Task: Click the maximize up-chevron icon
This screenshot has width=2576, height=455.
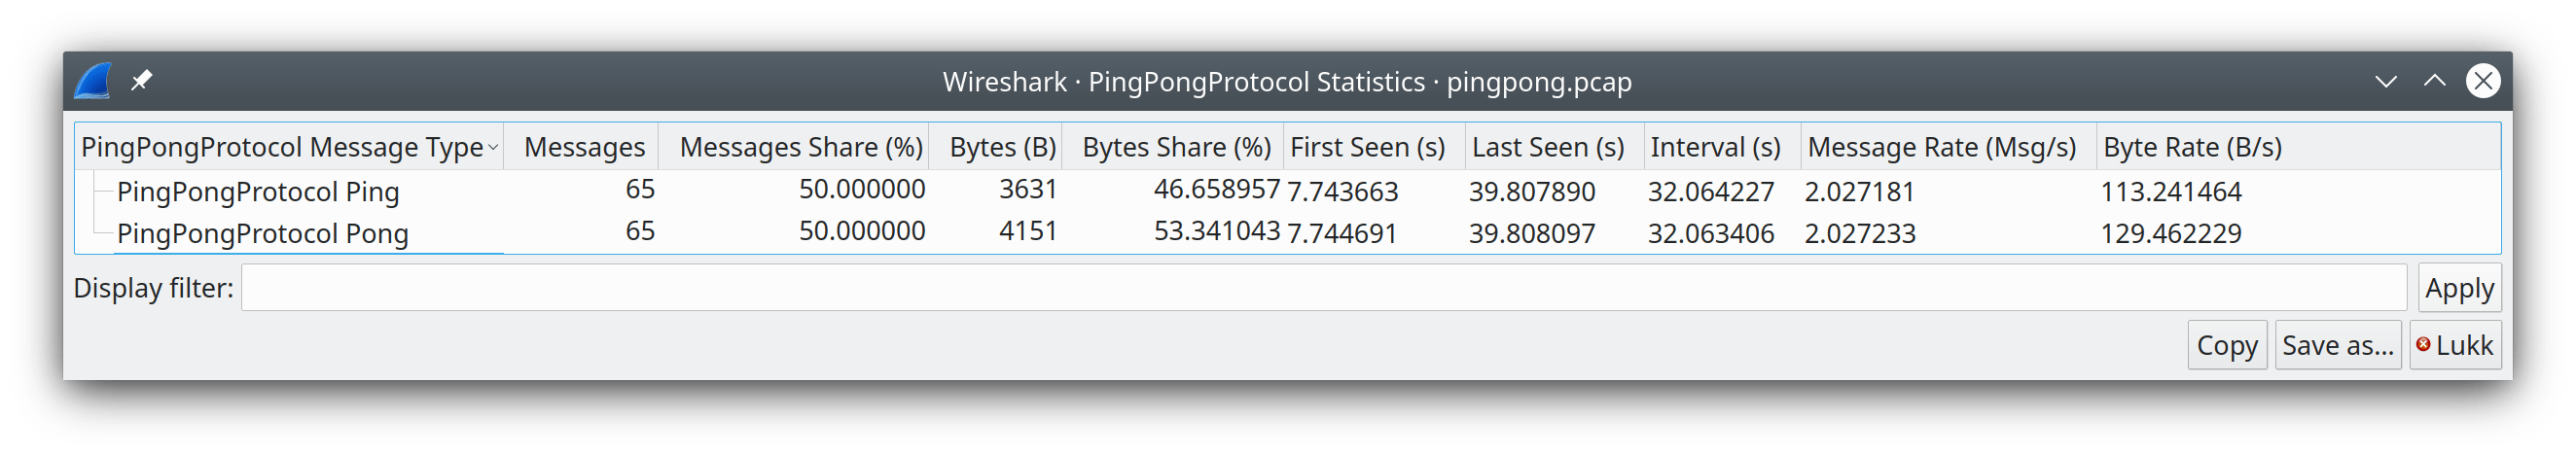Action: point(2434,81)
